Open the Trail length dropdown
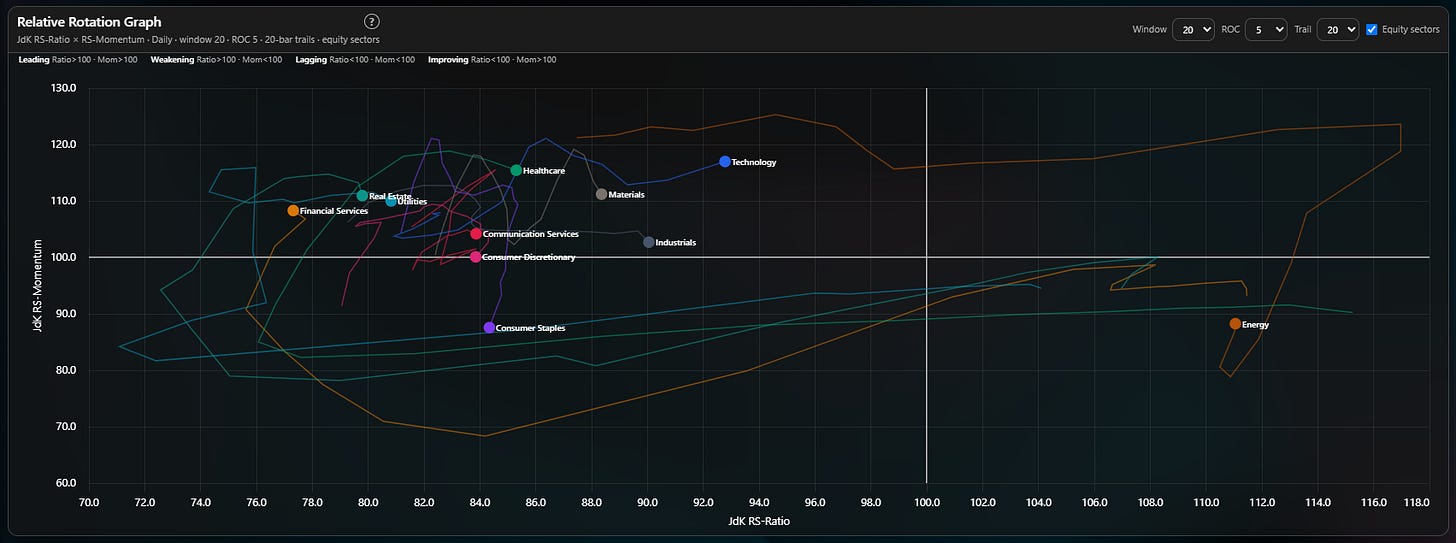 (1337, 30)
